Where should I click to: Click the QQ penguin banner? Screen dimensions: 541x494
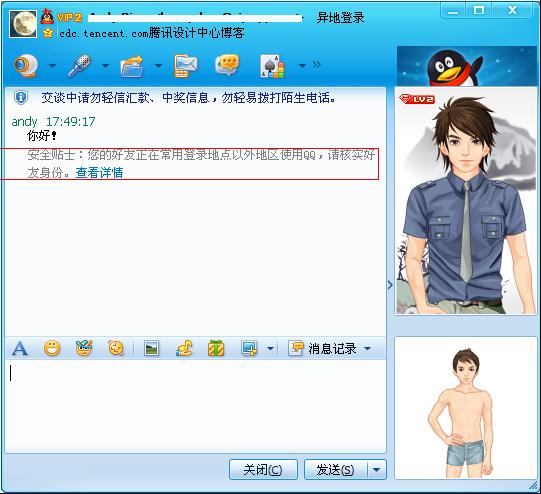pyautogui.click(x=467, y=66)
